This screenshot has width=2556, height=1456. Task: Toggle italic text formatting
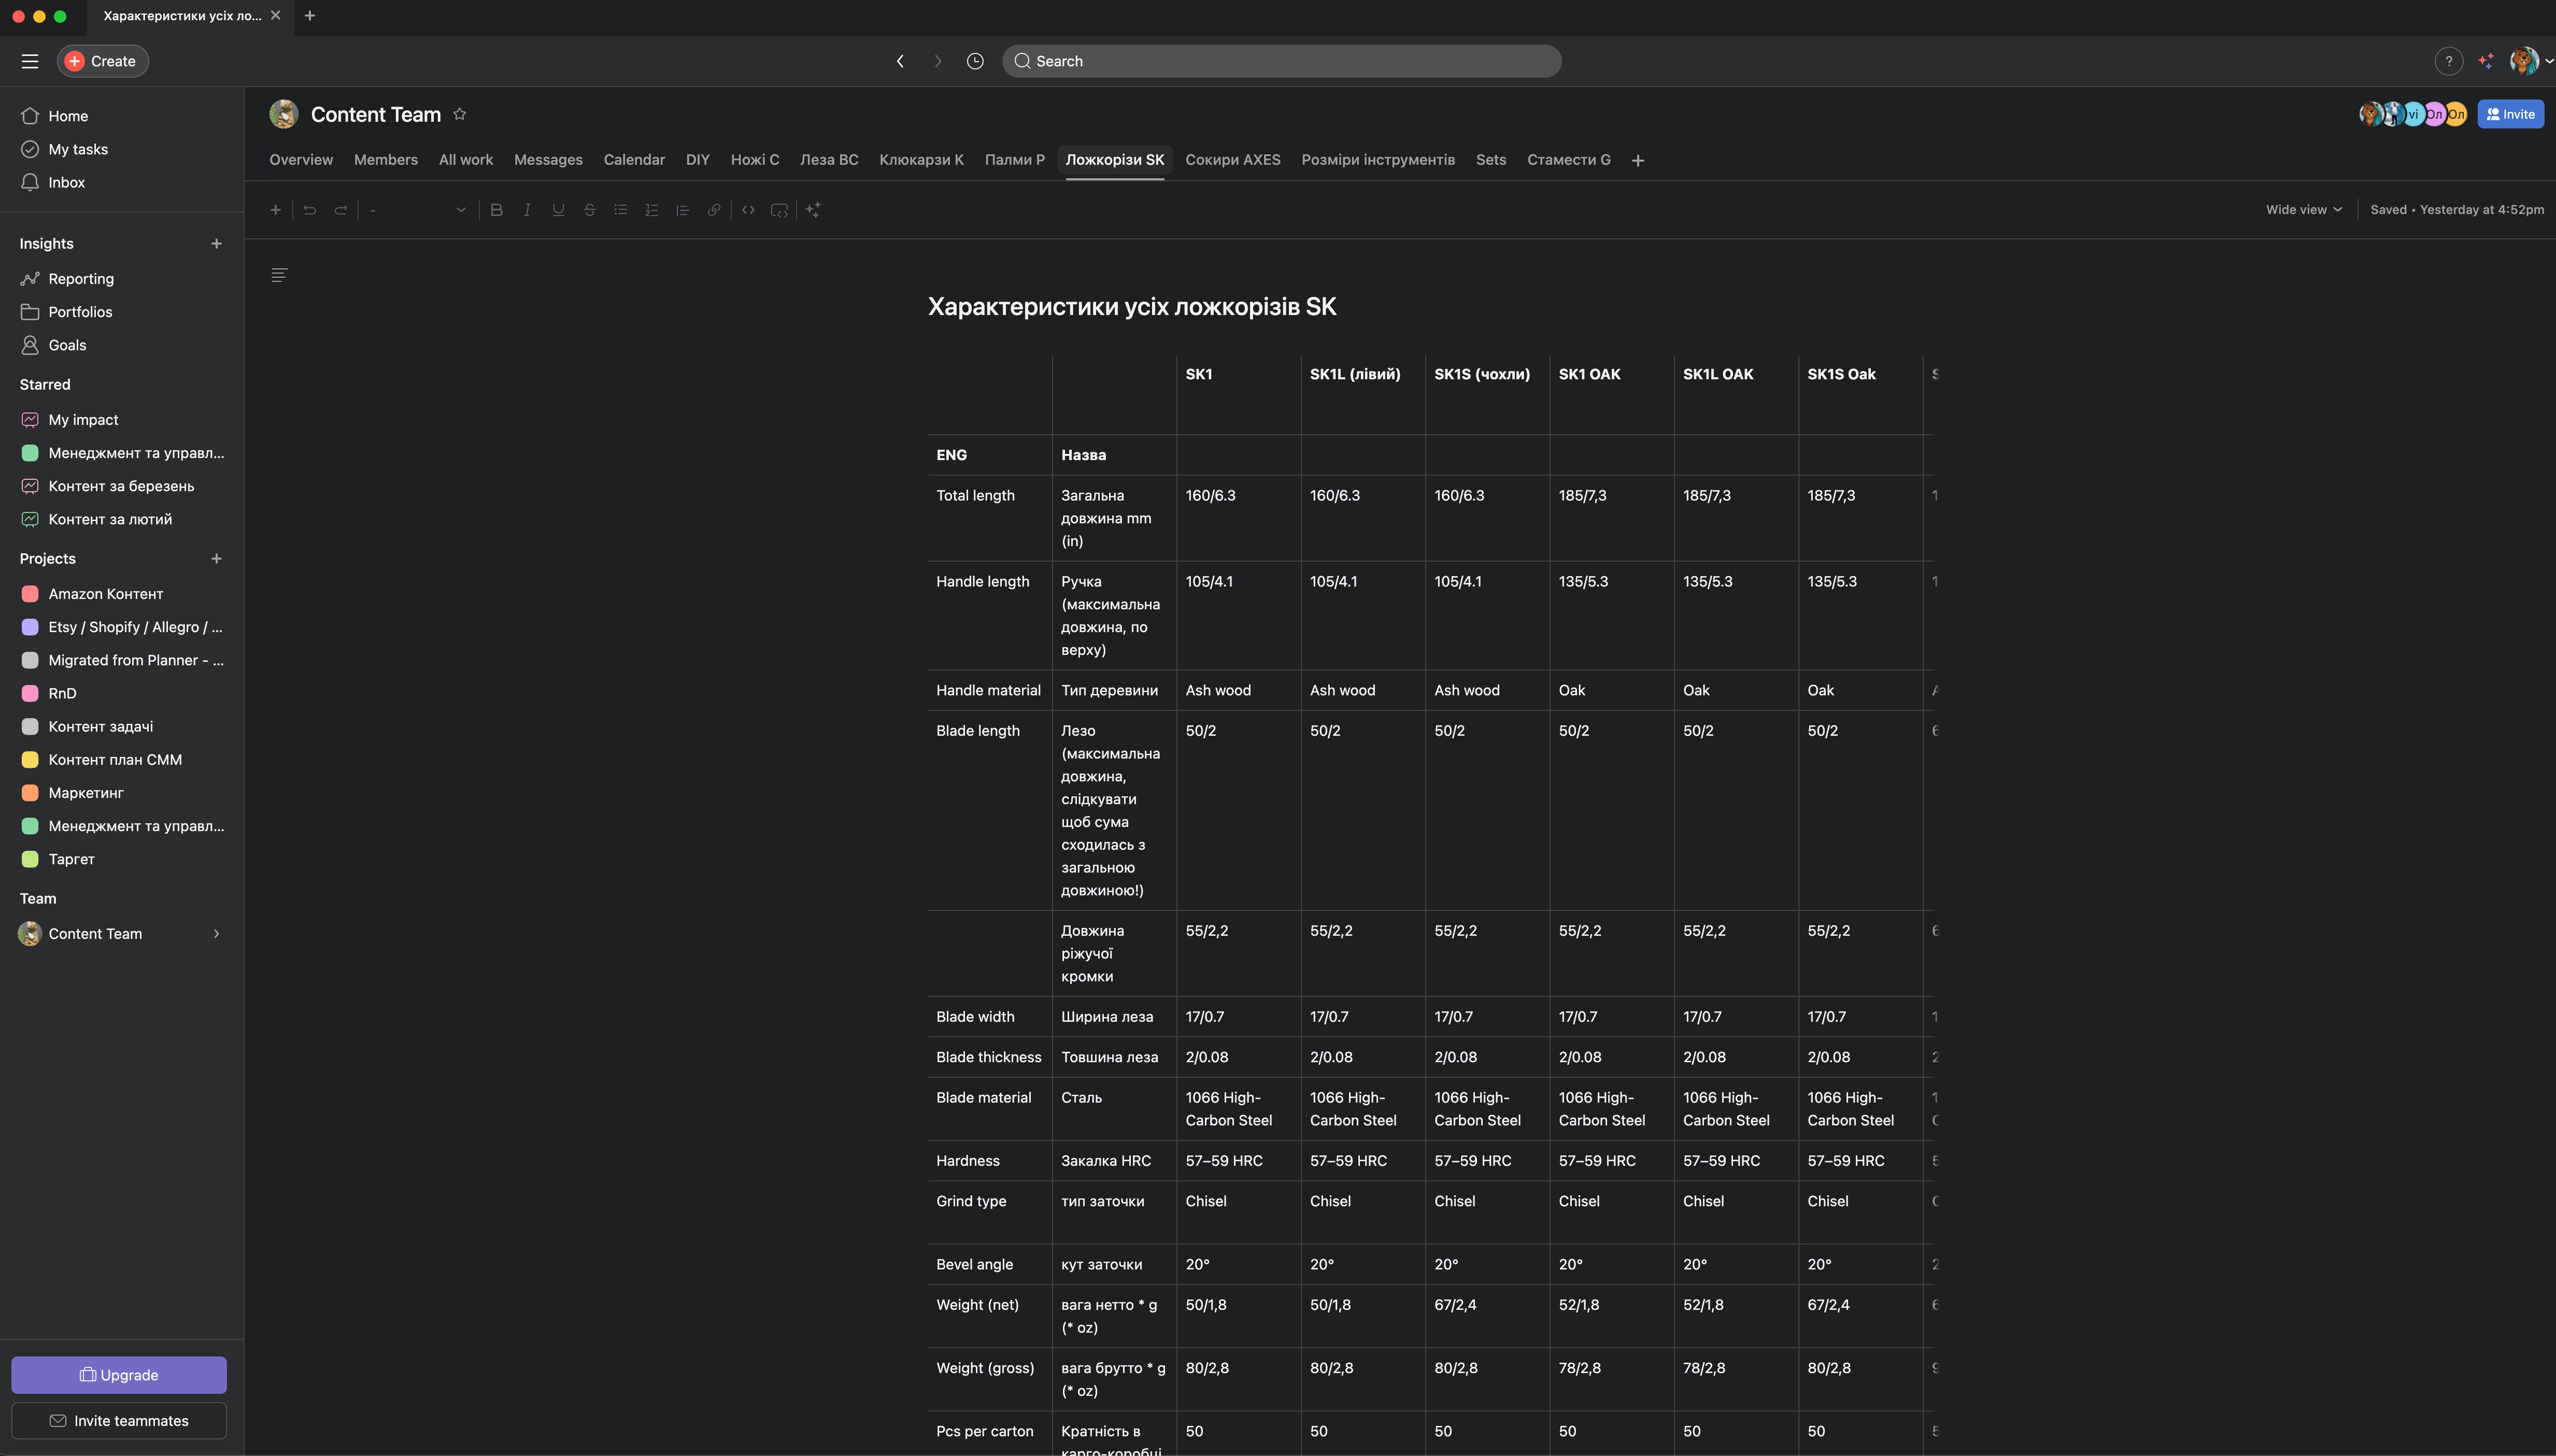(527, 210)
